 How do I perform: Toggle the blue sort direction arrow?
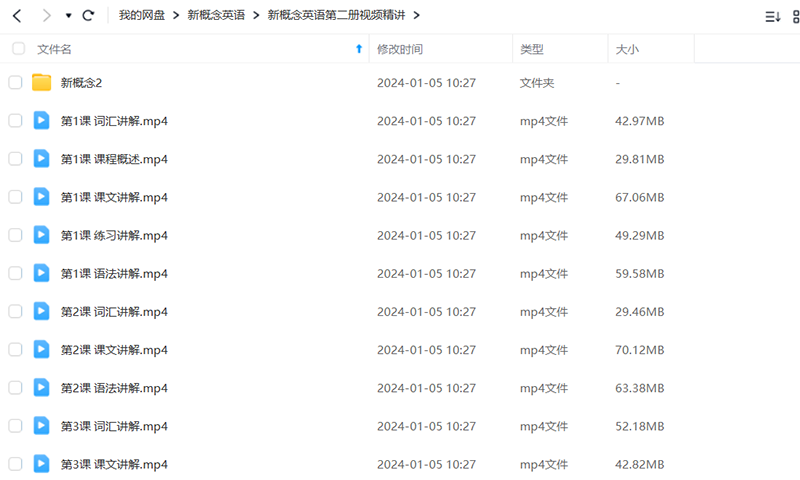(x=359, y=49)
